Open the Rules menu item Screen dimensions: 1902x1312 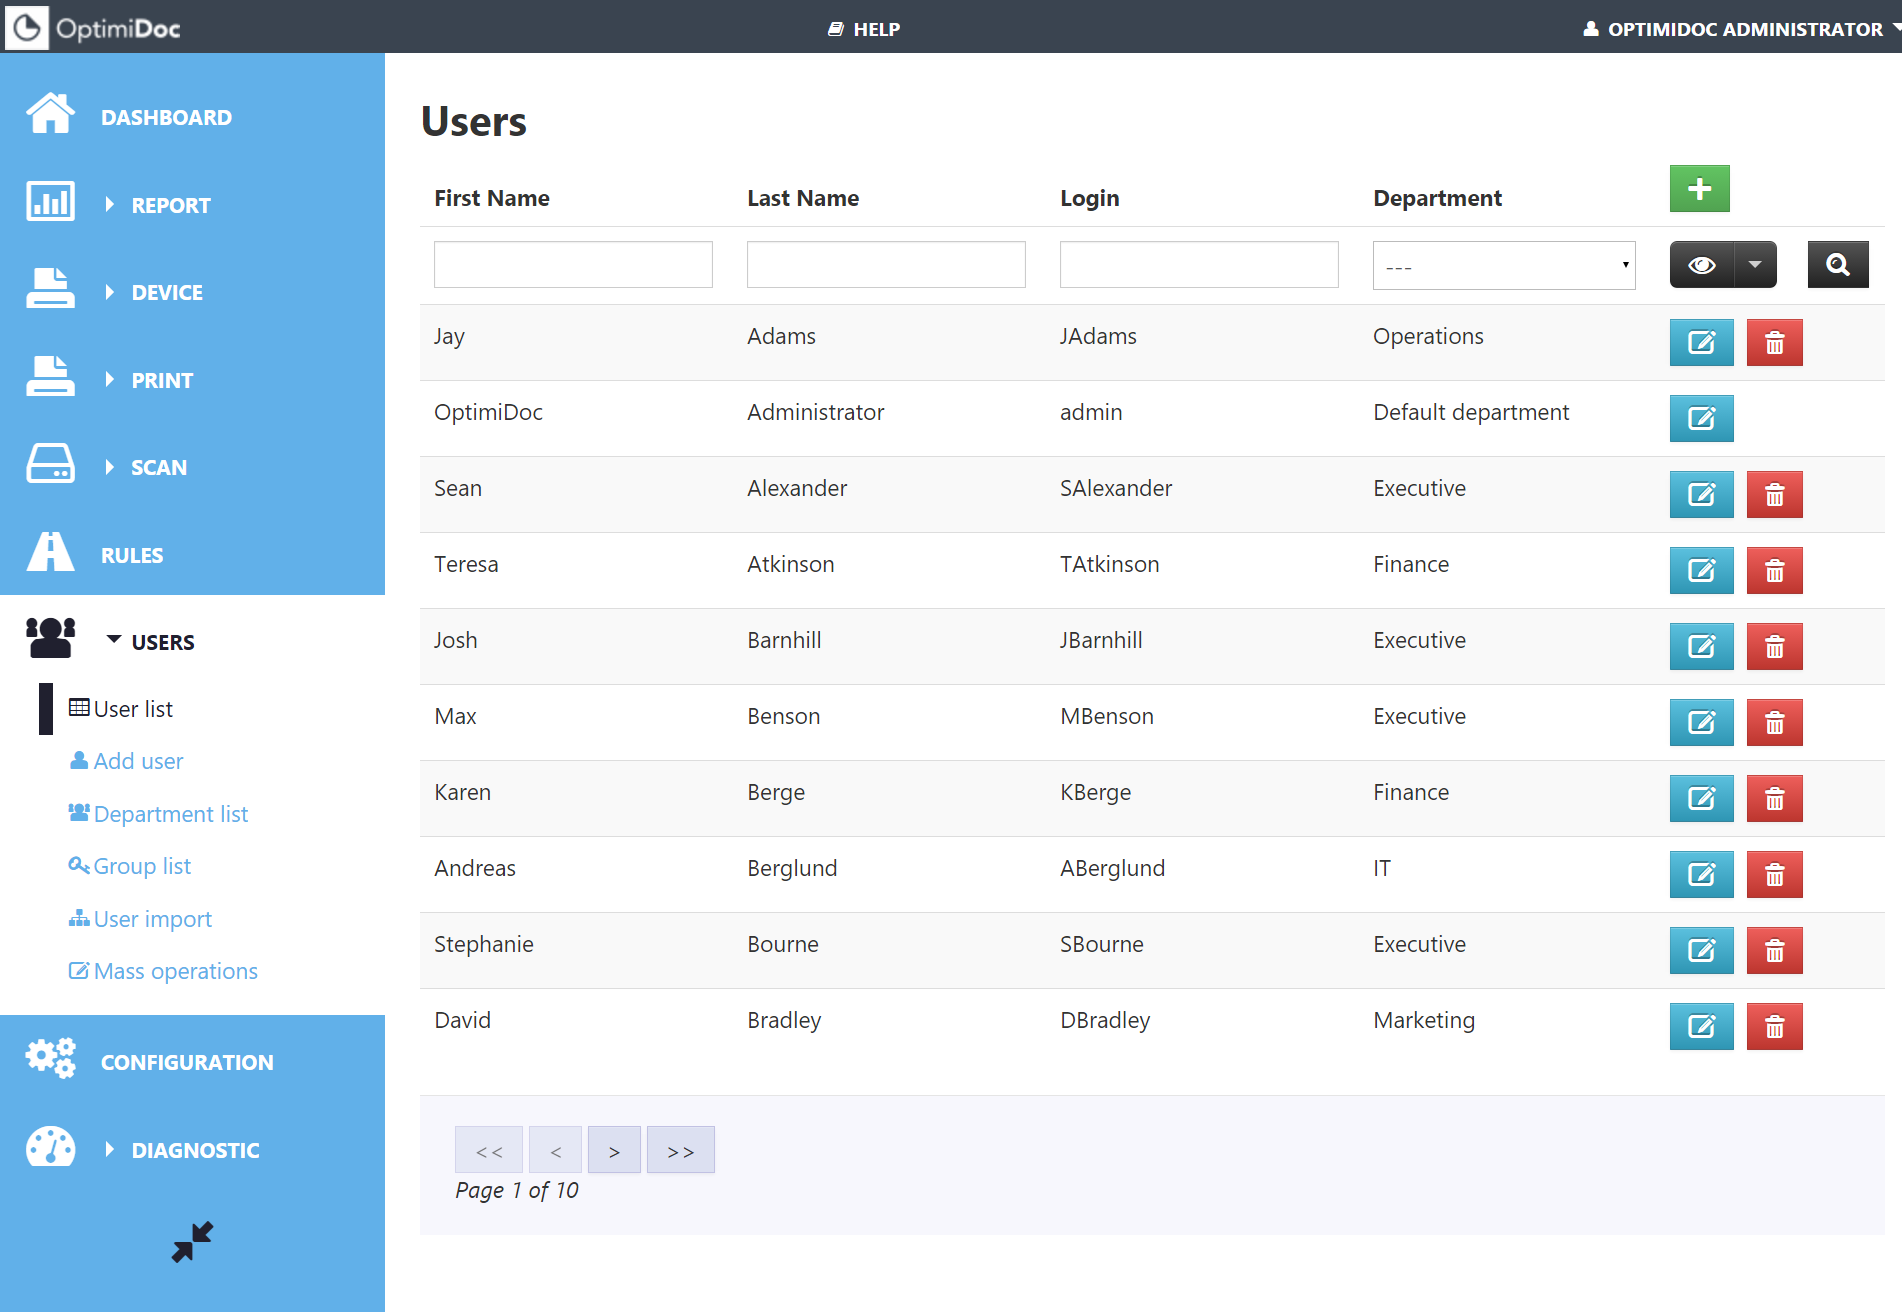pyautogui.click(x=131, y=555)
